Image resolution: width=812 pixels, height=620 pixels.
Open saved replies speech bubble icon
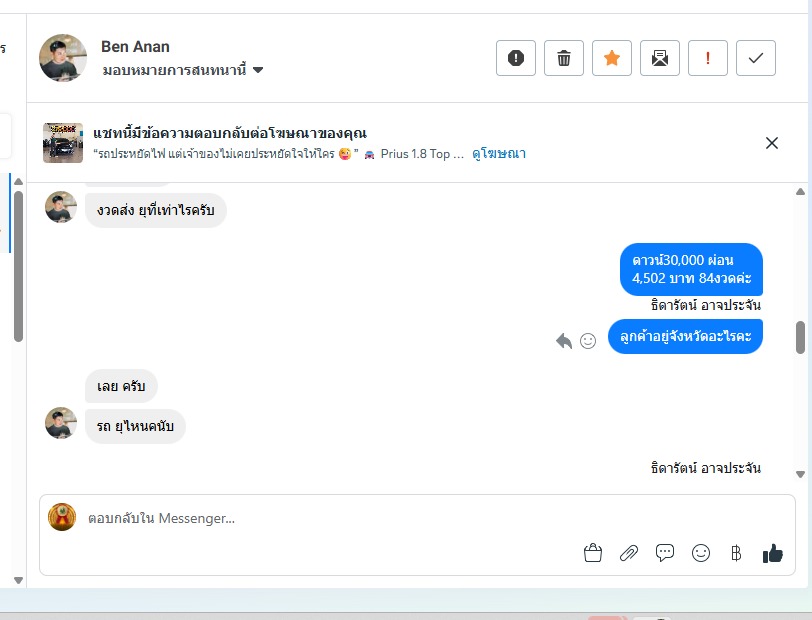point(665,553)
